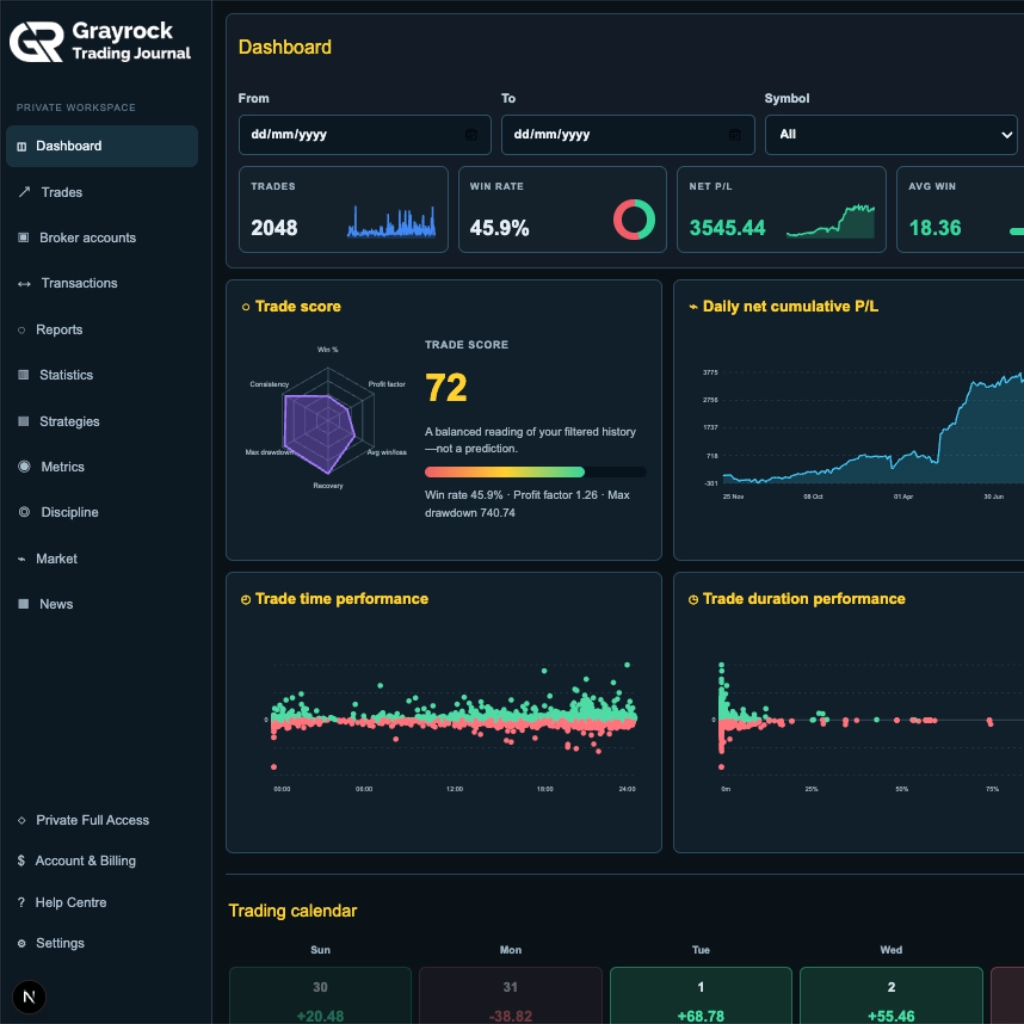1024x1024 pixels.
Task: Click the trades sparkline bar chart
Action: click(391, 221)
